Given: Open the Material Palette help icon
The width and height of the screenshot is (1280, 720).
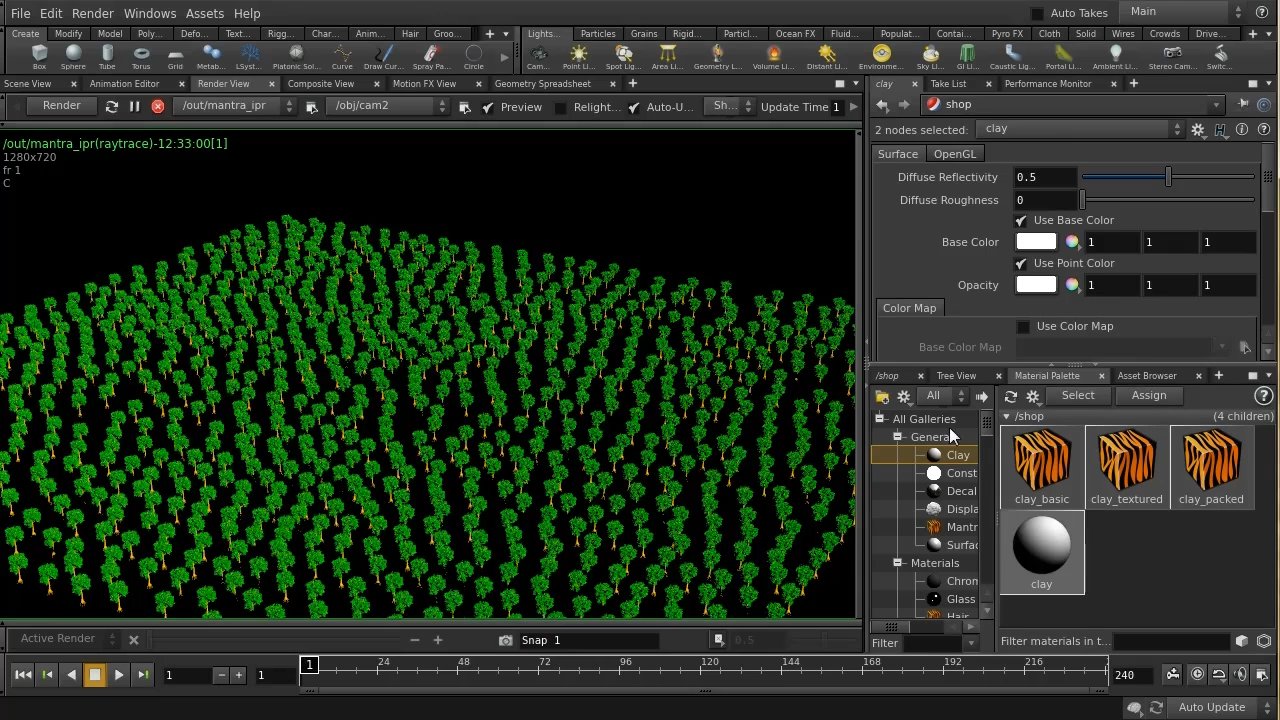Looking at the screenshot, I should point(1263,396).
